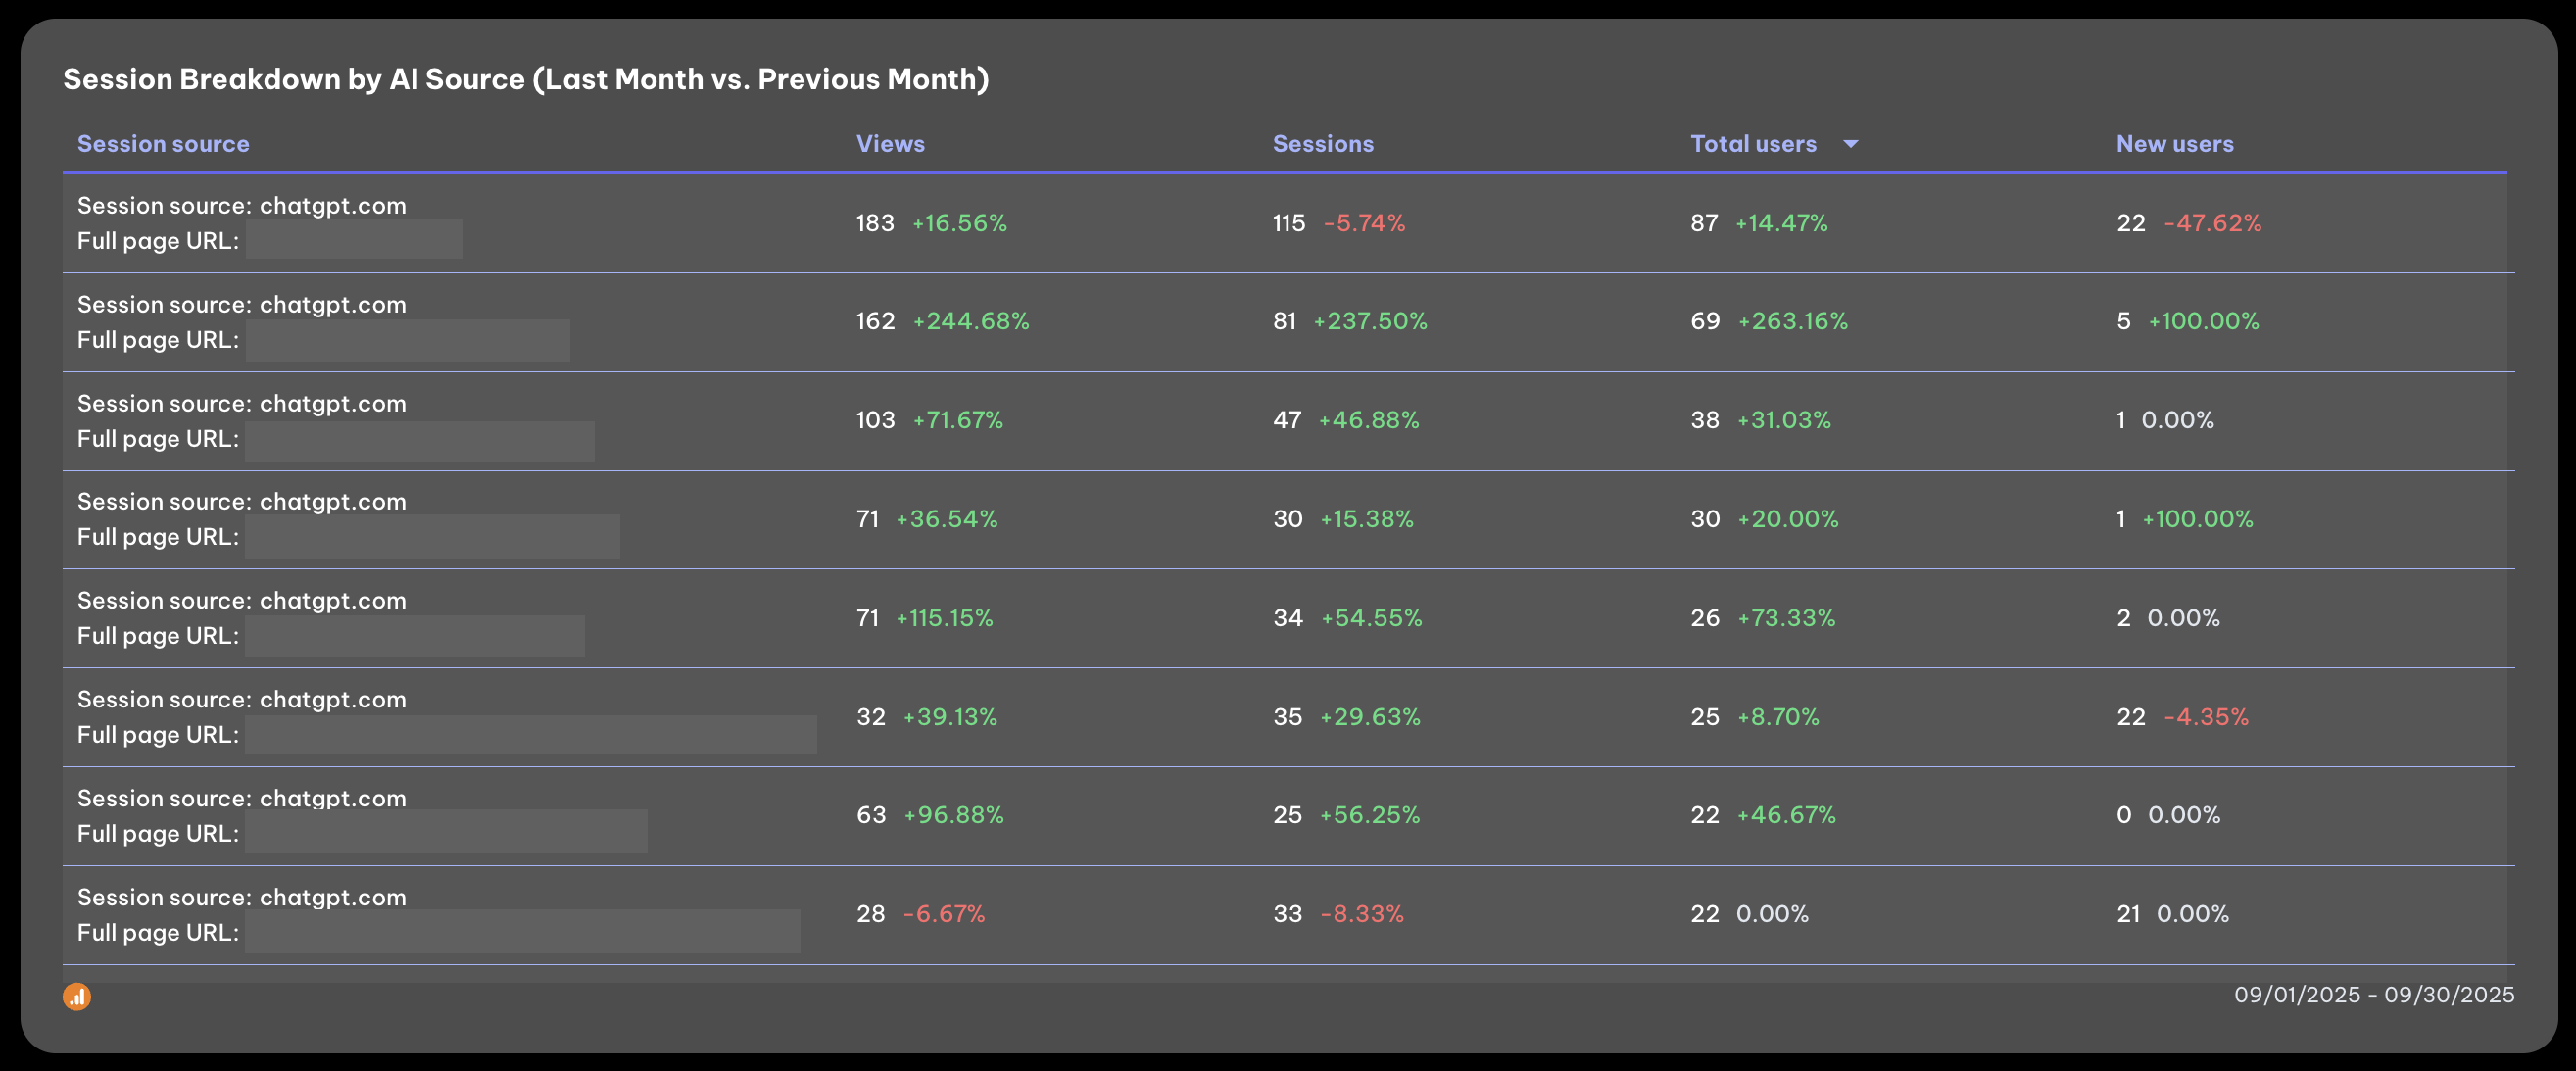Select the date range 09/01/2025 - 09/30/2025
The width and height of the screenshot is (2576, 1071).
click(x=2374, y=995)
